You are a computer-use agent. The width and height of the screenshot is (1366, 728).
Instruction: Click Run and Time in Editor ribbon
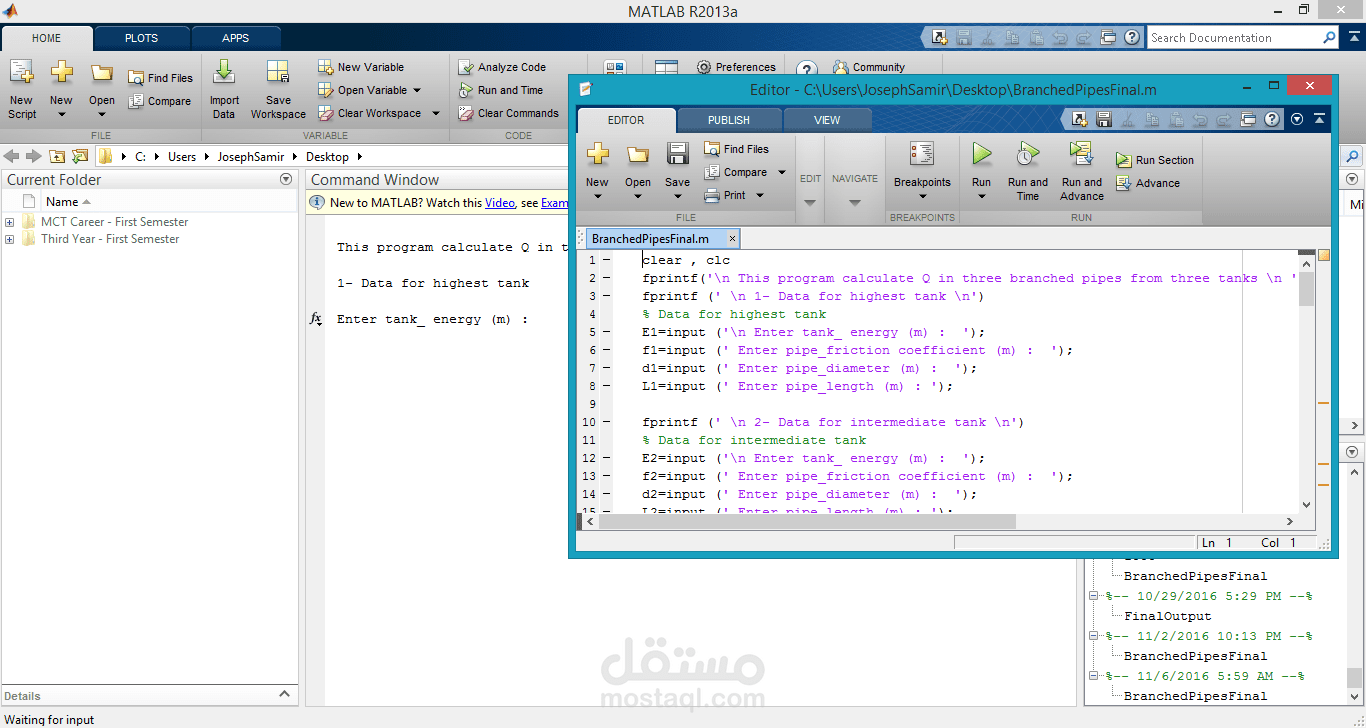coord(1027,154)
